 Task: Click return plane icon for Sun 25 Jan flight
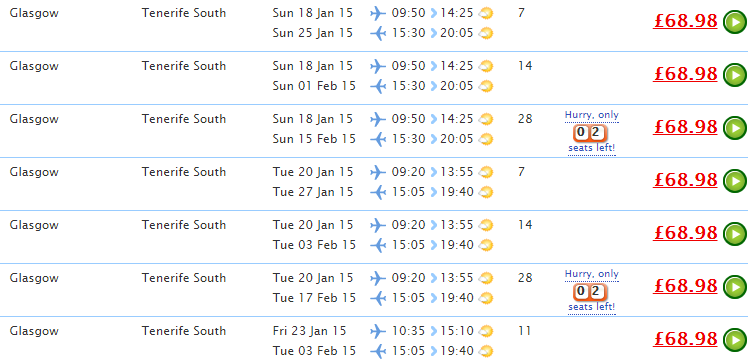(378, 34)
